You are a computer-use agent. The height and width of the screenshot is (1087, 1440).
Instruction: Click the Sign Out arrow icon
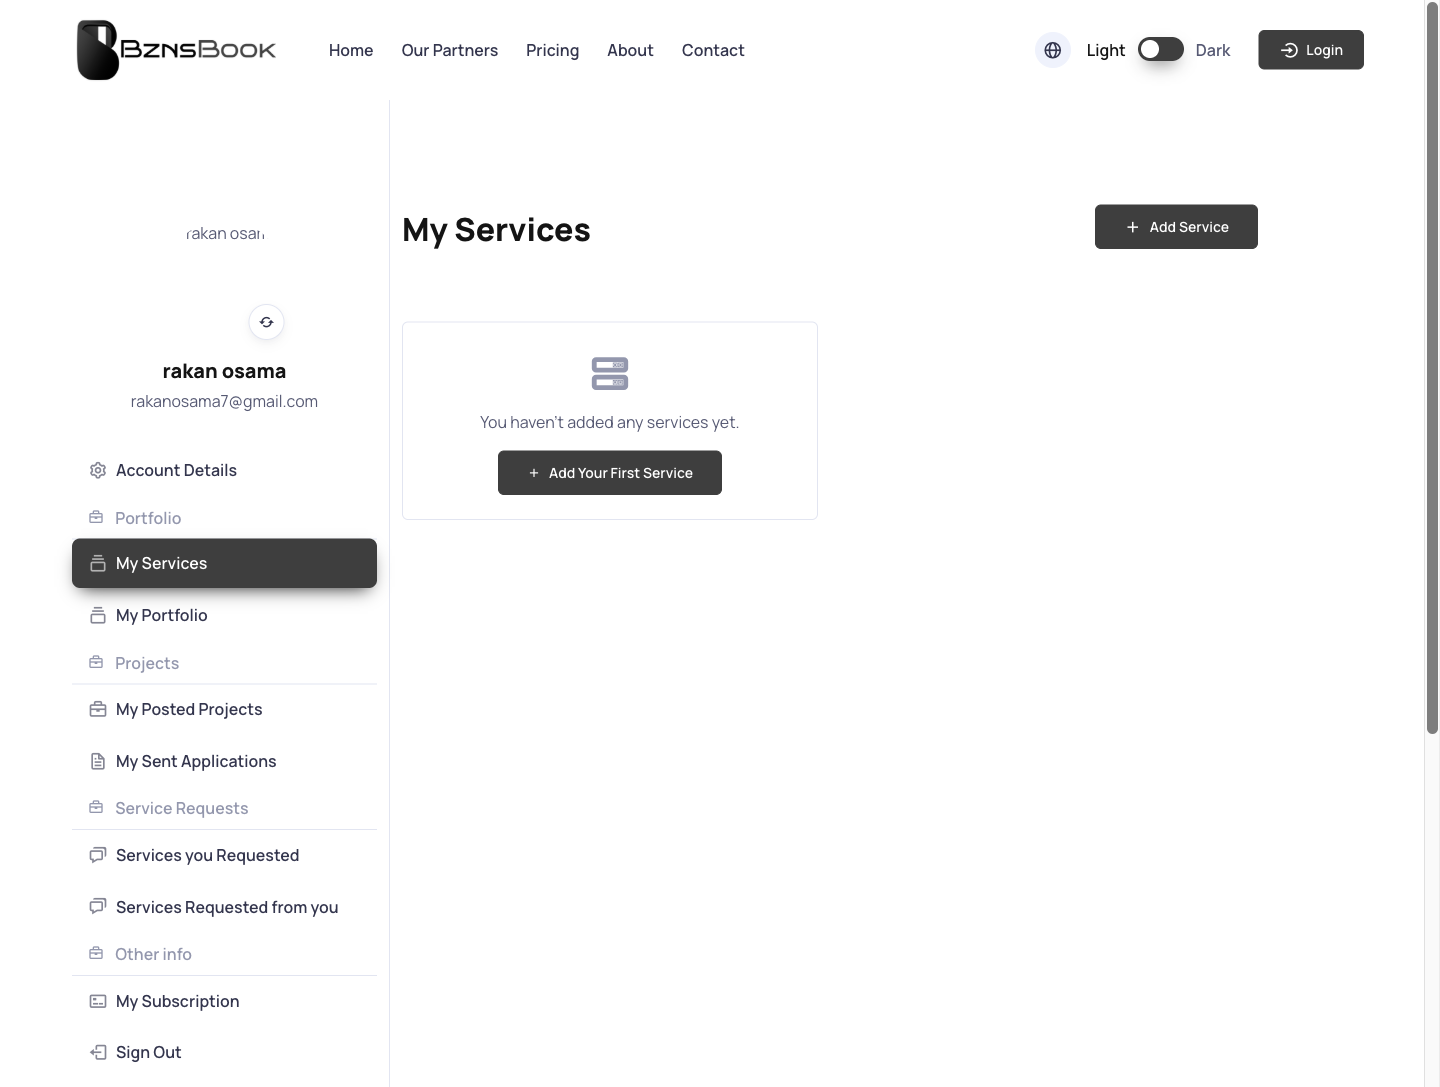[x=98, y=1052]
